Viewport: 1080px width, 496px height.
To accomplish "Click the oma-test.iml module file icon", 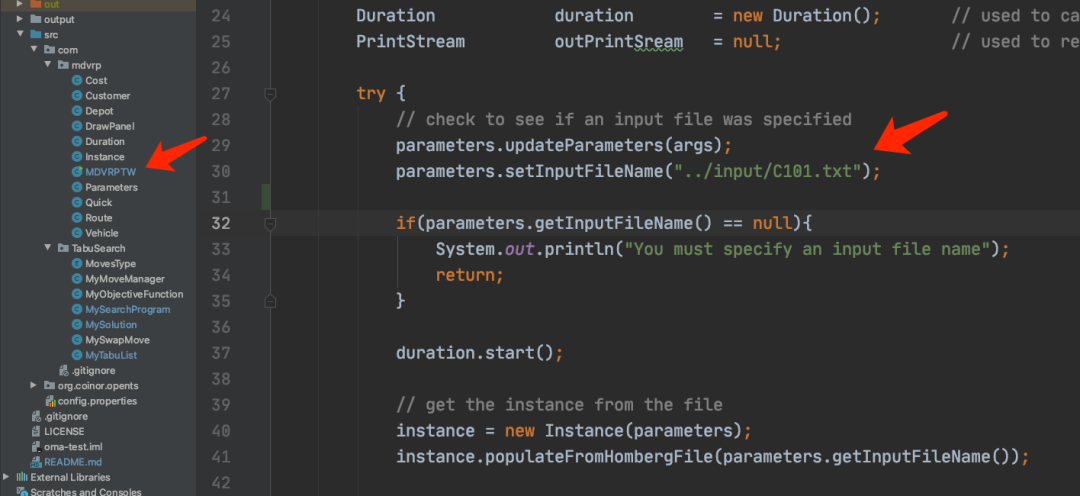I will 36,447.
